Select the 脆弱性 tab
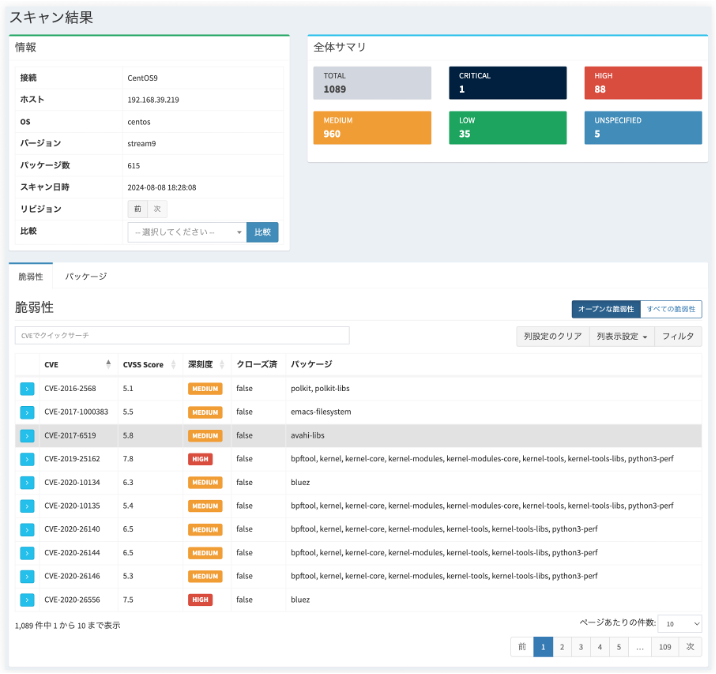Screen dimensions: 716x674 click(x=31, y=276)
